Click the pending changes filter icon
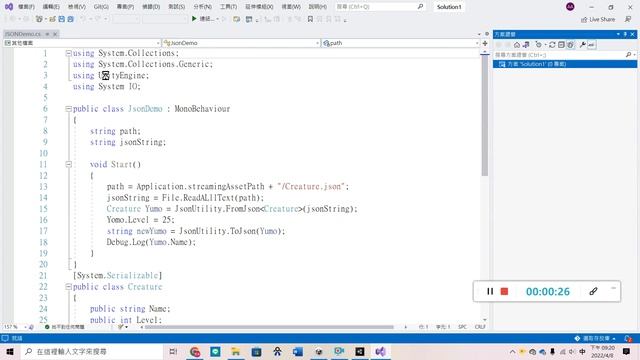The width and height of the screenshot is (640, 360). tap(539, 44)
